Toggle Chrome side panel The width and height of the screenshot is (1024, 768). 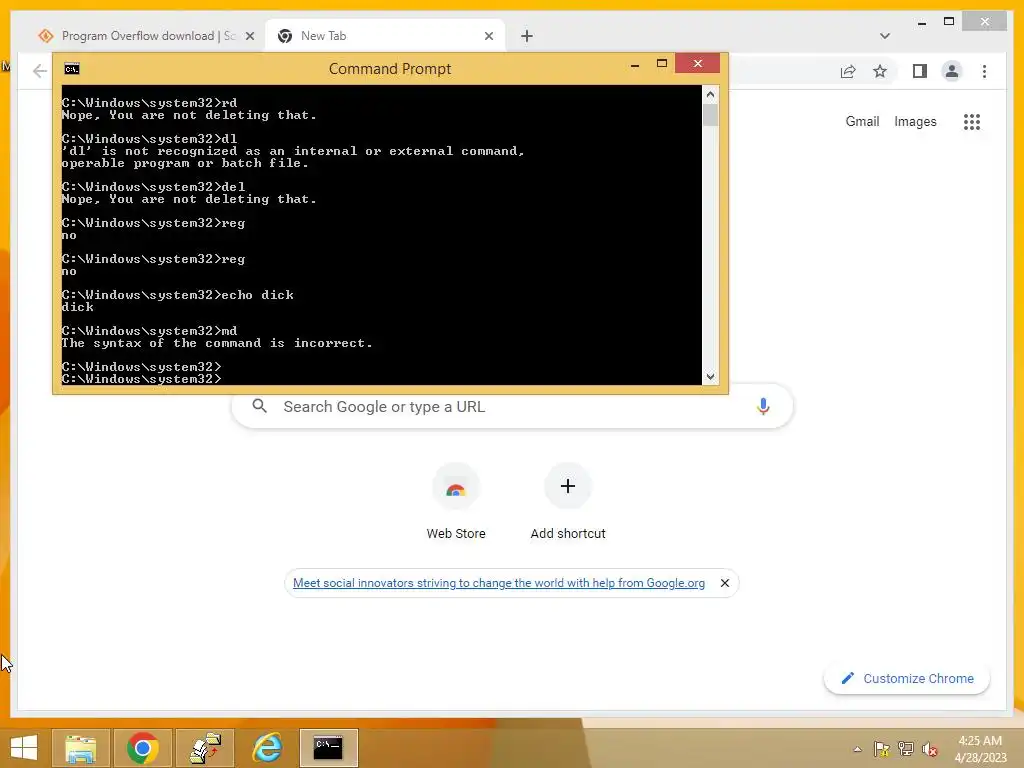[x=920, y=71]
